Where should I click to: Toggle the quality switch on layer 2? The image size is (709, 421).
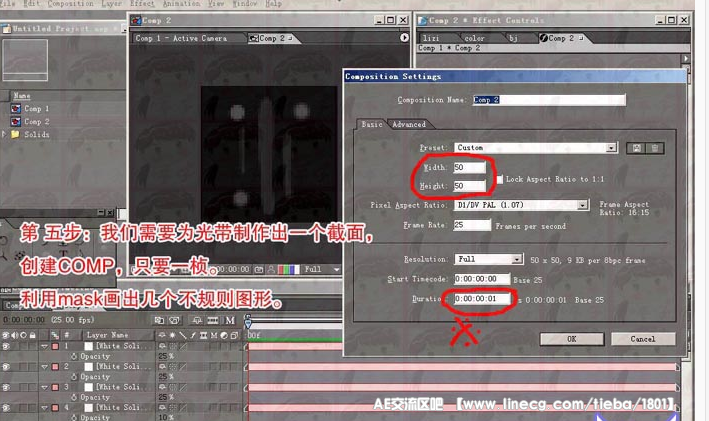pos(183,367)
